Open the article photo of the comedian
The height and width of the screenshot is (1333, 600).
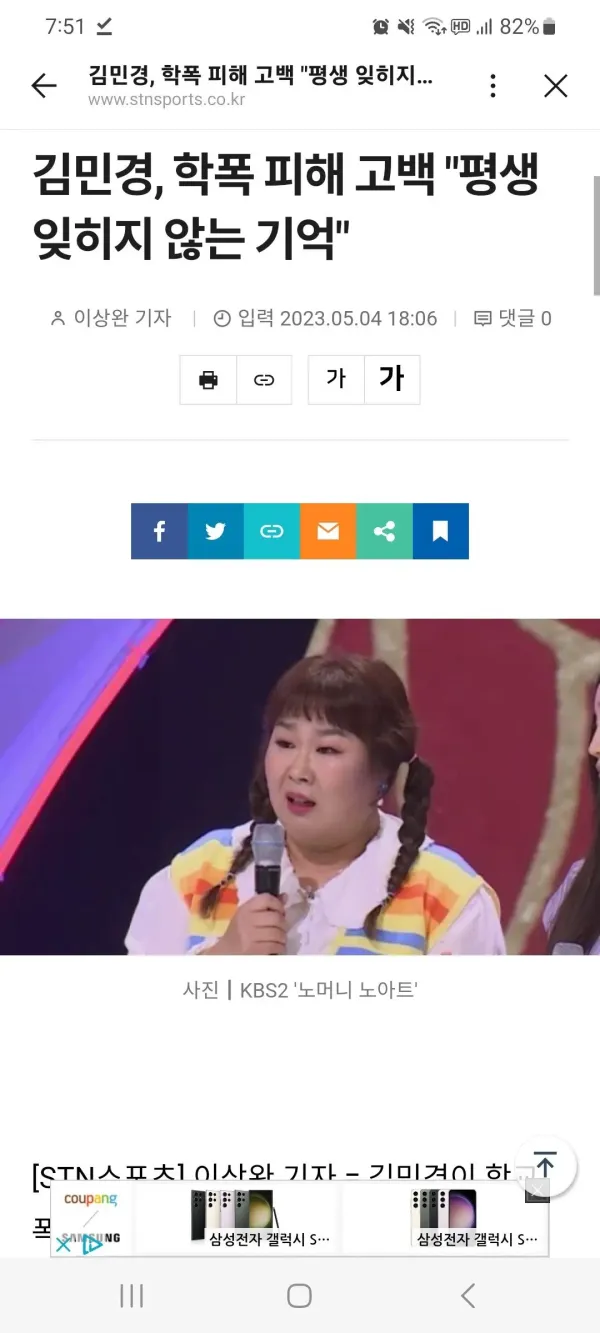click(x=300, y=786)
